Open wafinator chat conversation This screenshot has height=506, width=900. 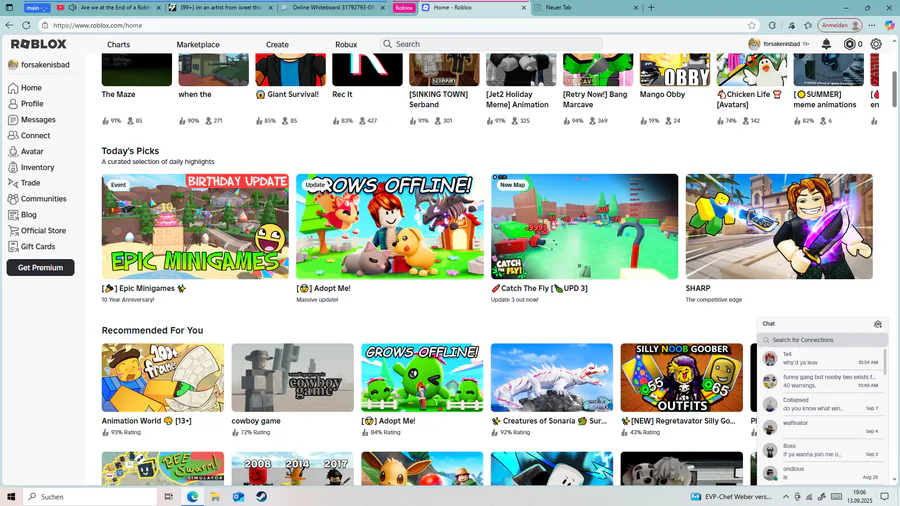821,427
